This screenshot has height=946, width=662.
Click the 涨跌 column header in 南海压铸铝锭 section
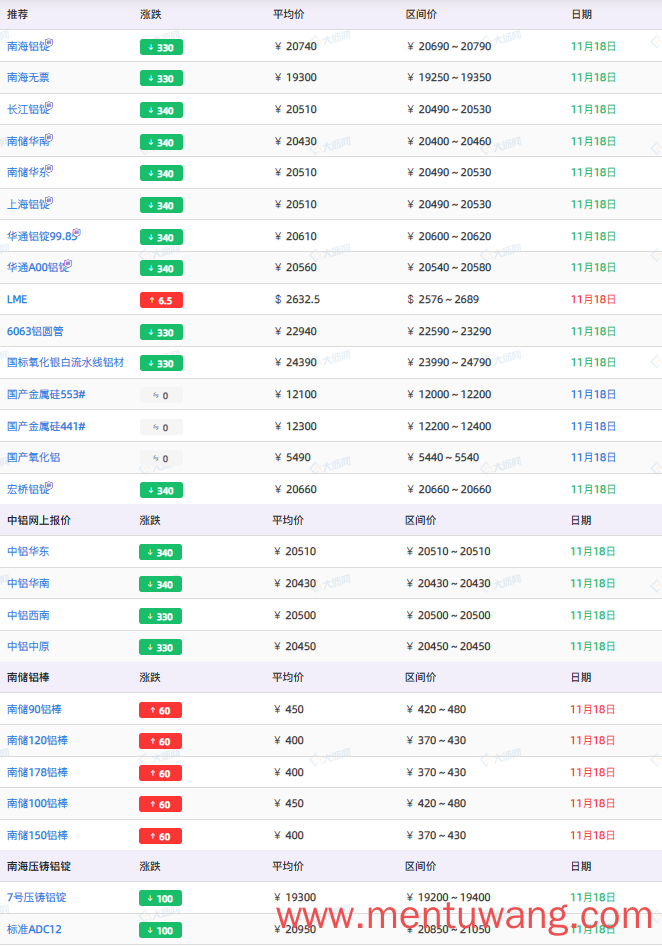(150, 867)
